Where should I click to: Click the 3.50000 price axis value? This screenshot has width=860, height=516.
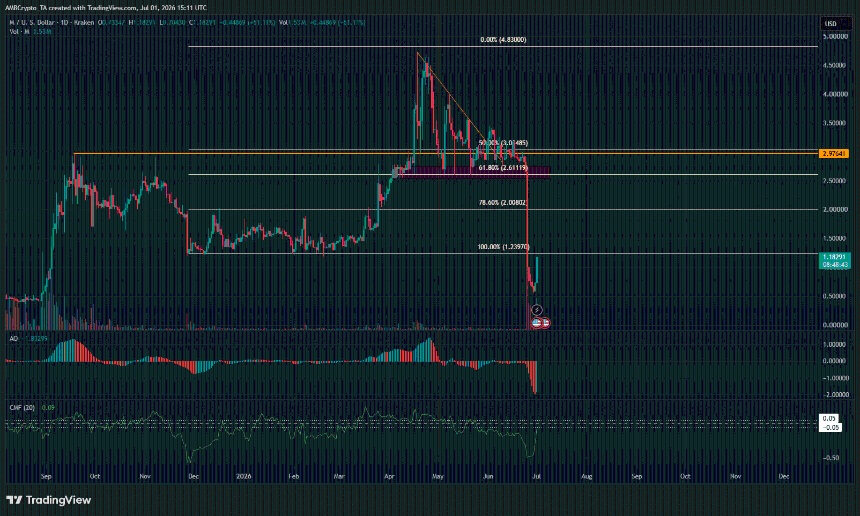(835, 123)
